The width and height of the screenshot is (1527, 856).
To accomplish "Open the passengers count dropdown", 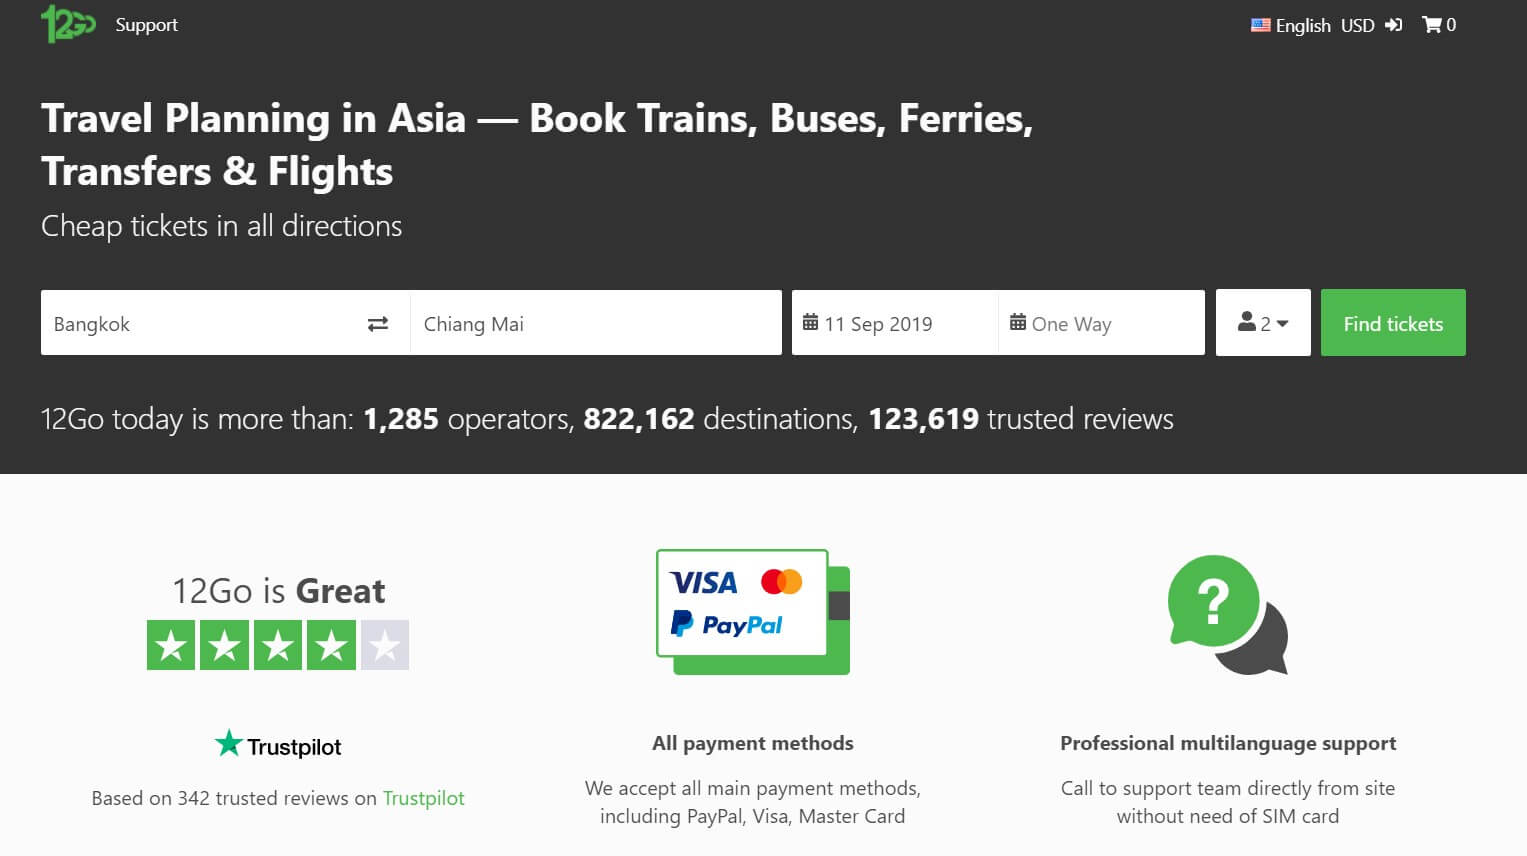I will click(1263, 323).
